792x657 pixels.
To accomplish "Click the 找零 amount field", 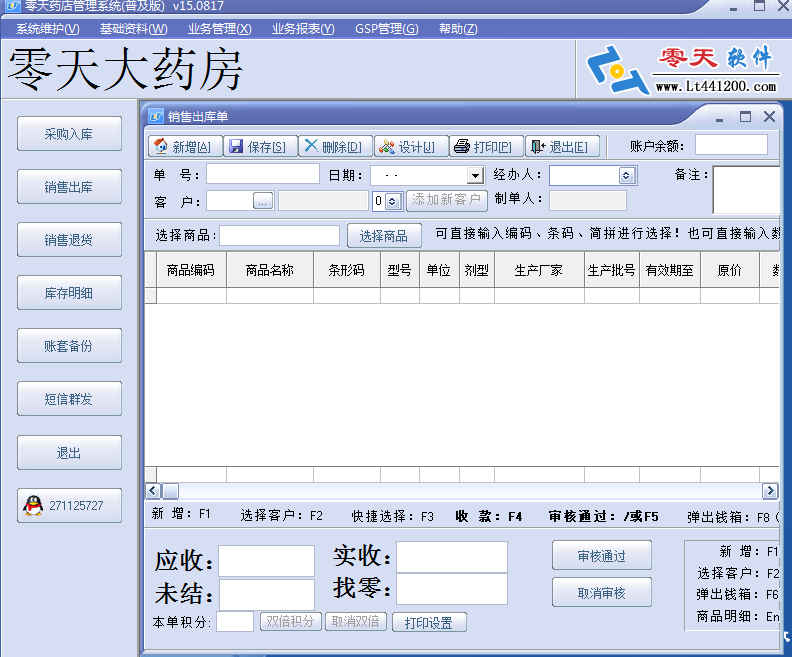I will [x=452, y=589].
